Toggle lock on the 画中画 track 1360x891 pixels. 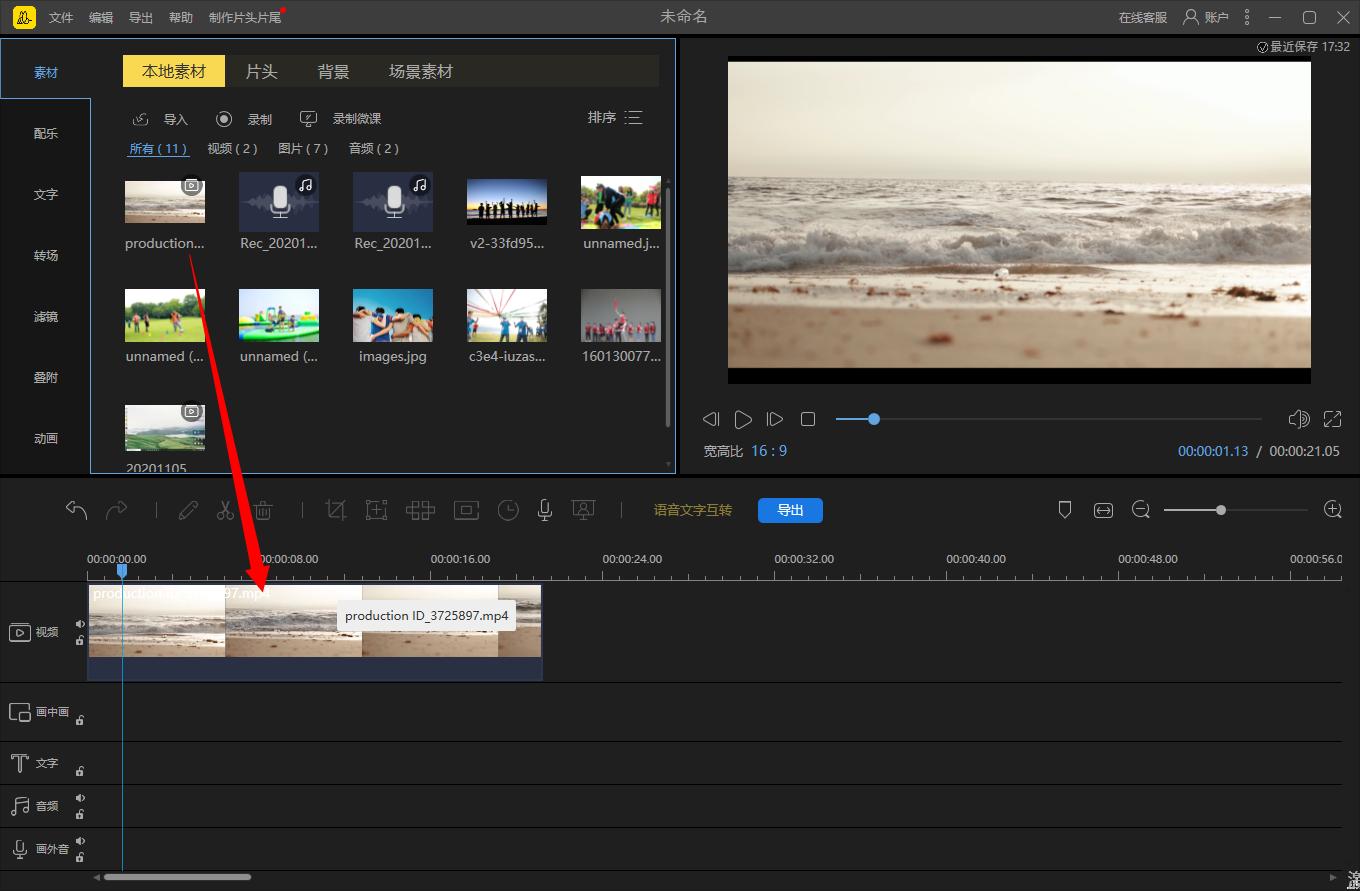pos(80,719)
